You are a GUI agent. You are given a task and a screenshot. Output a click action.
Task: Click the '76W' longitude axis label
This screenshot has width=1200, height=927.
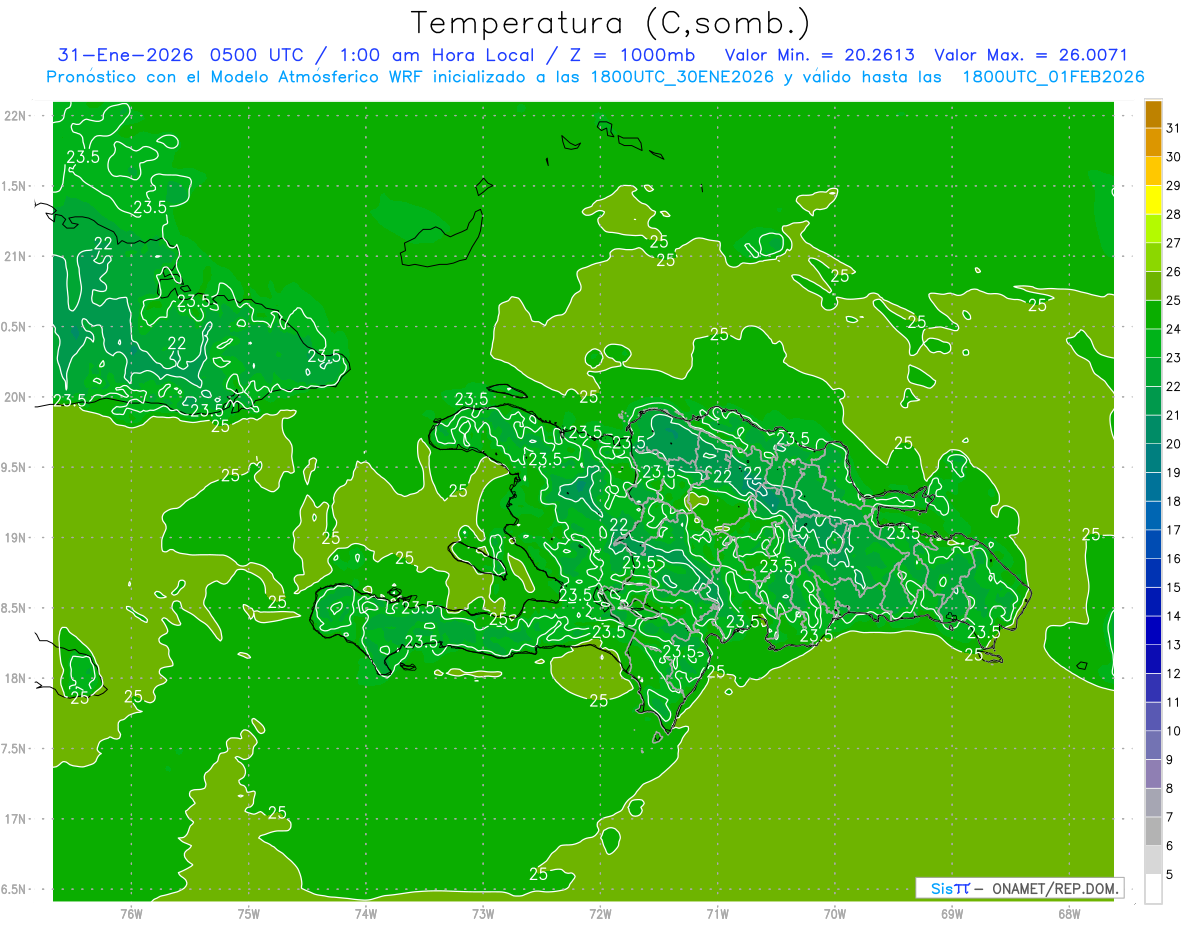(x=131, y=914)
